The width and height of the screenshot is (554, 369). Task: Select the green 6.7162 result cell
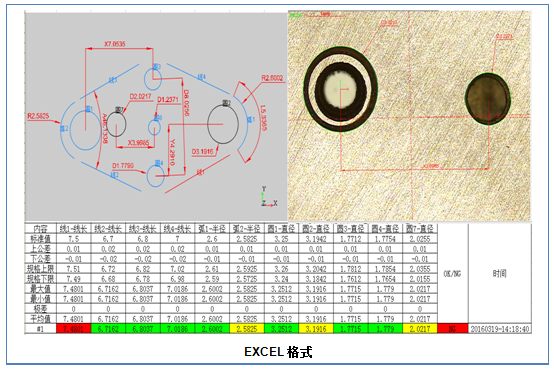coord(108,329)
